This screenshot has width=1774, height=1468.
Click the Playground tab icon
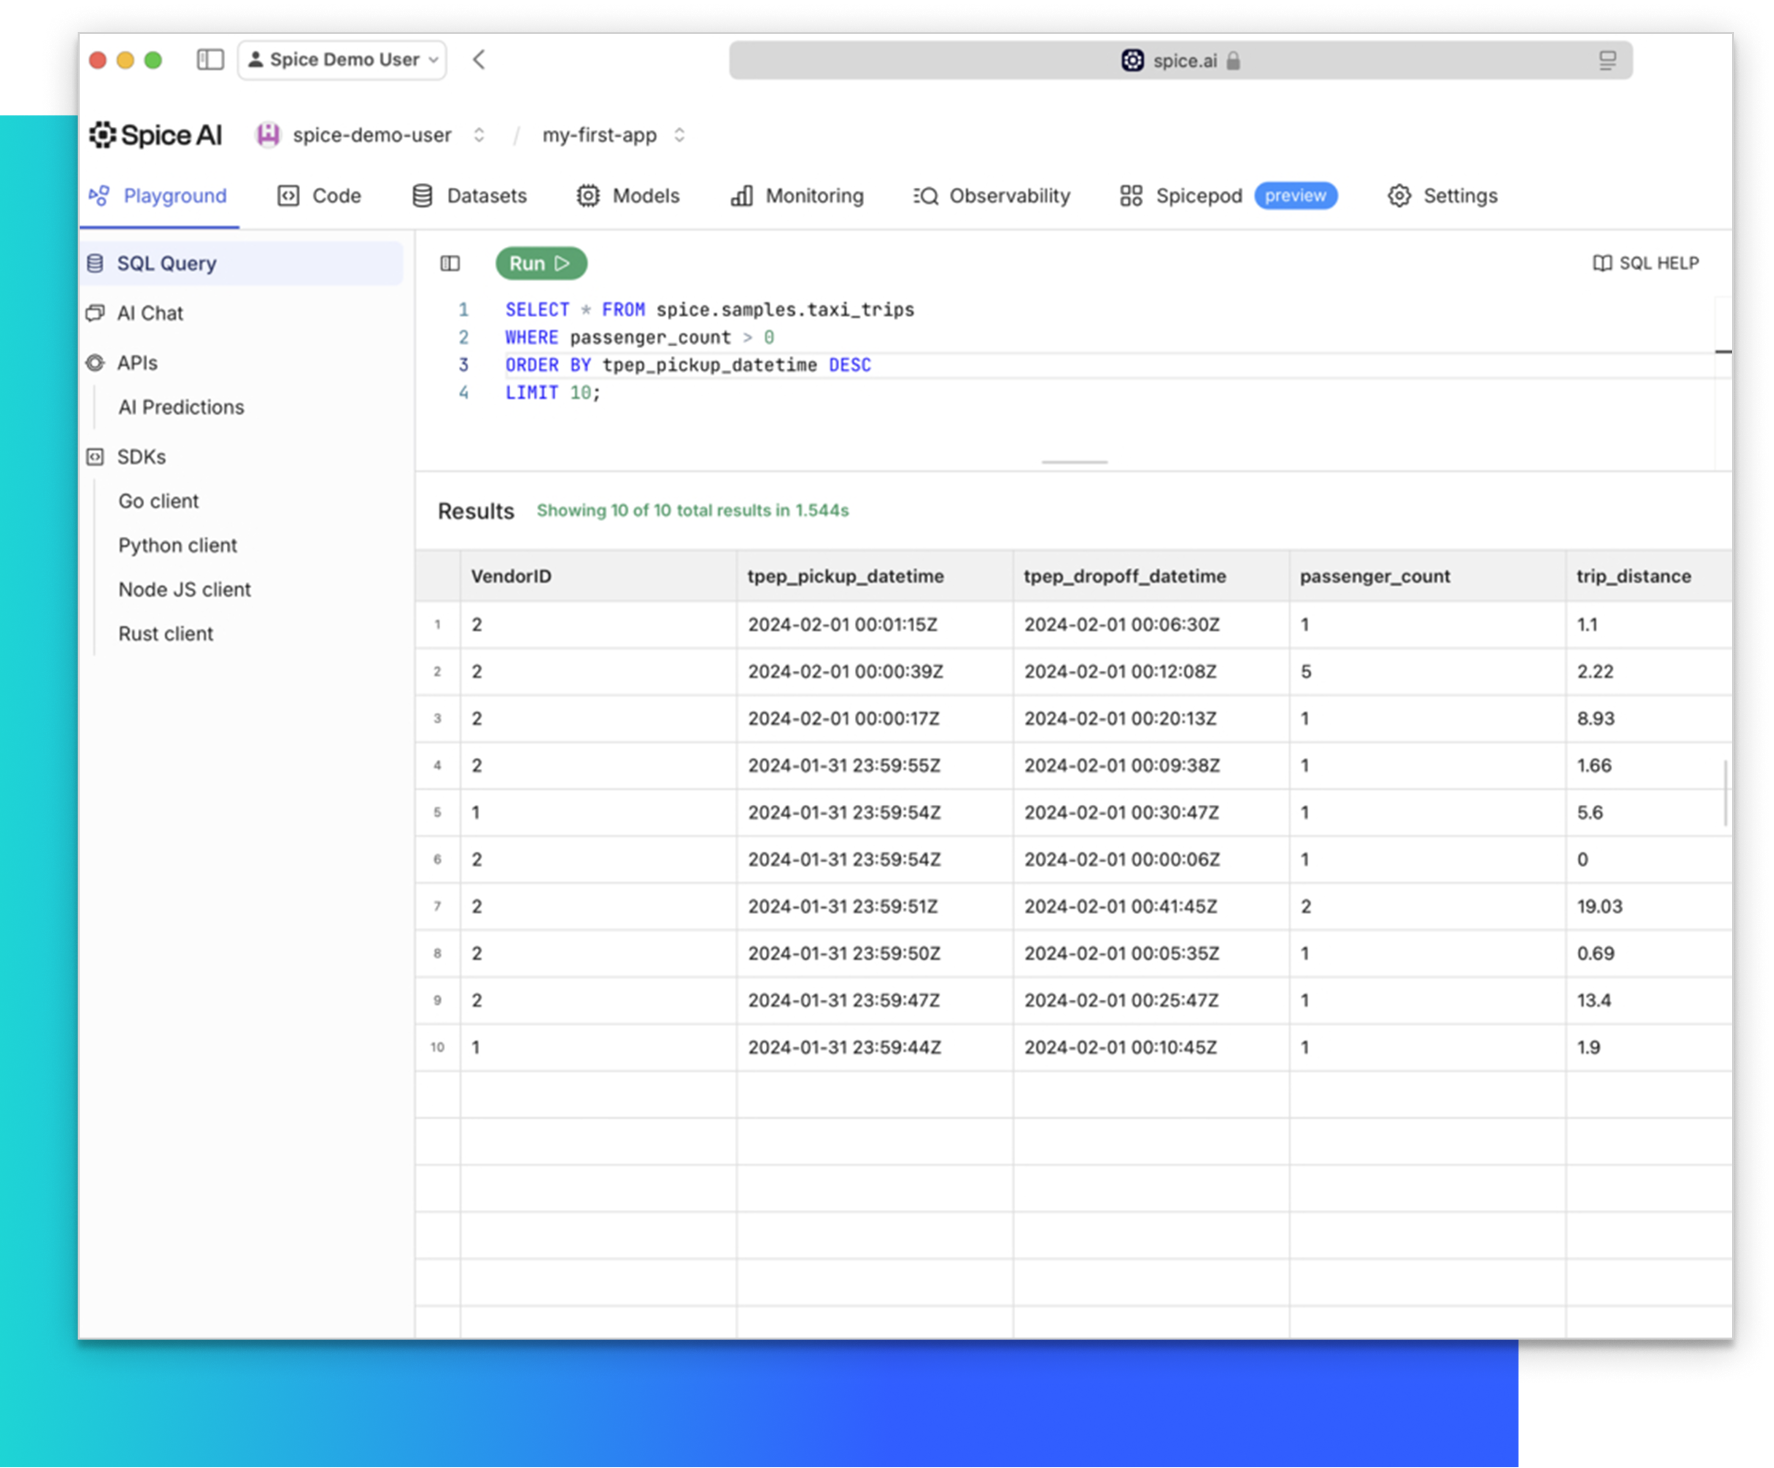[99, 196]
